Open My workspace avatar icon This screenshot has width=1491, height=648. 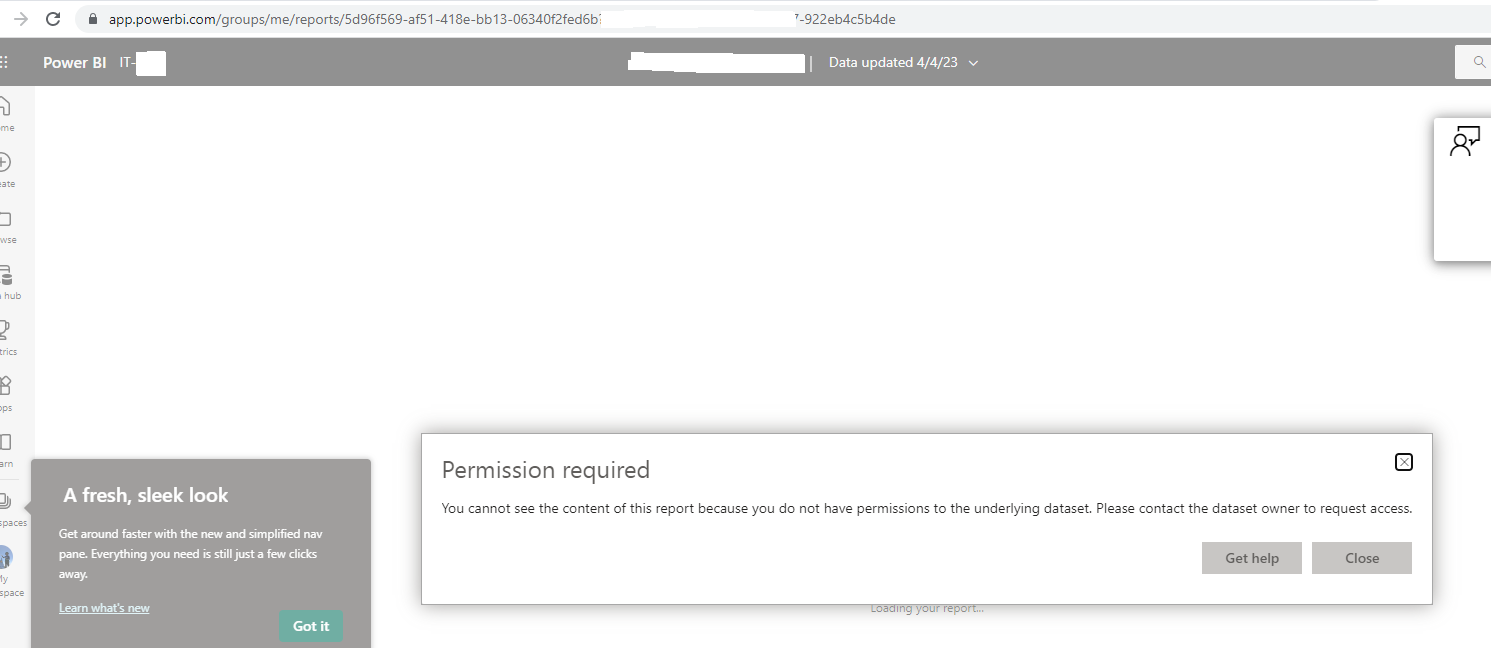[6, 557]
